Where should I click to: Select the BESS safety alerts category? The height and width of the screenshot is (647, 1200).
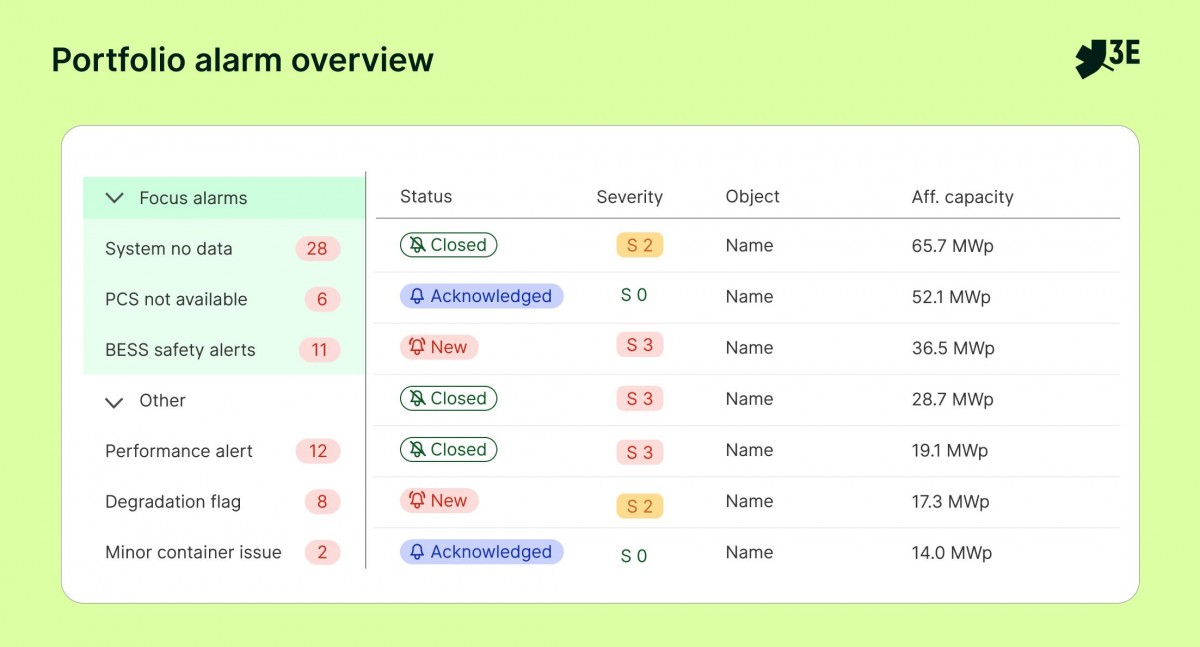point(224,350)
